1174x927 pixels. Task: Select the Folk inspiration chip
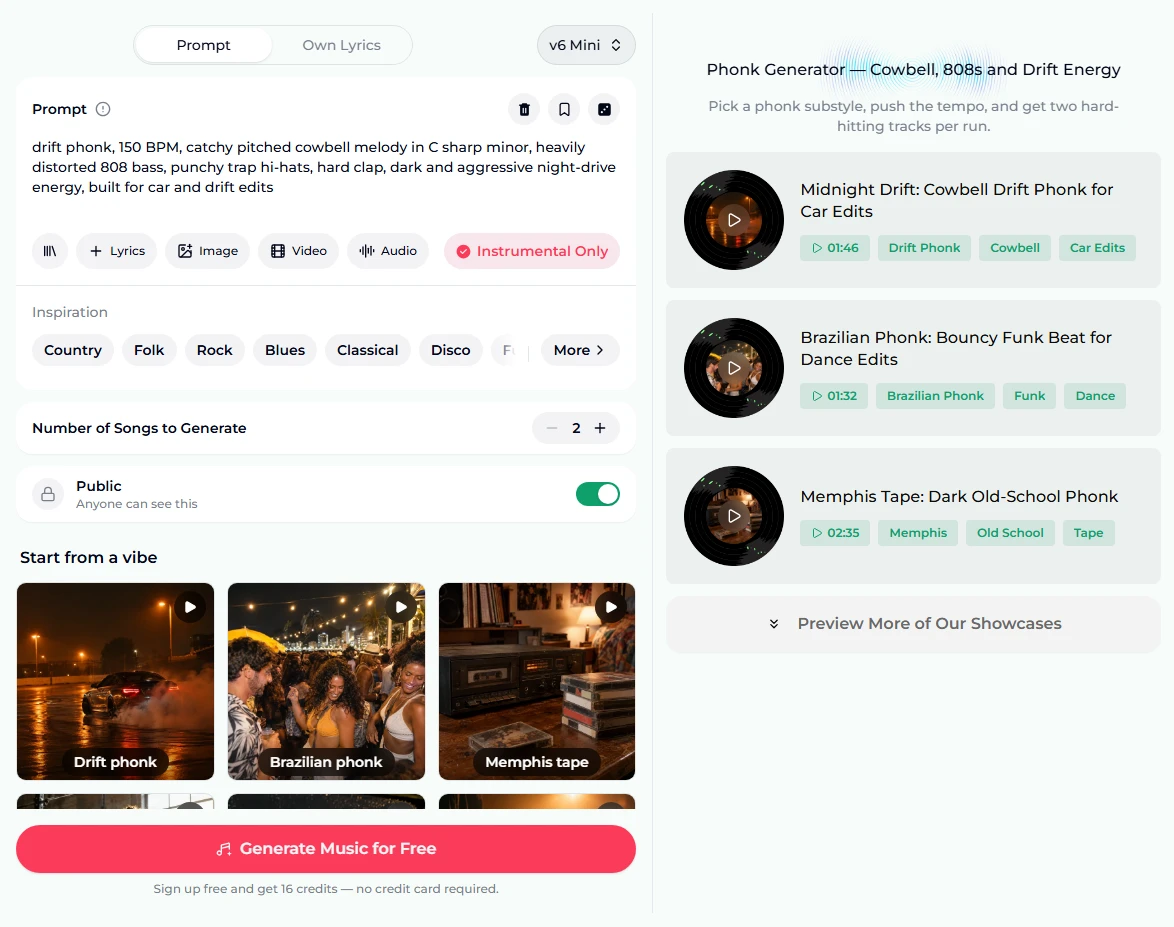(149, 350)
